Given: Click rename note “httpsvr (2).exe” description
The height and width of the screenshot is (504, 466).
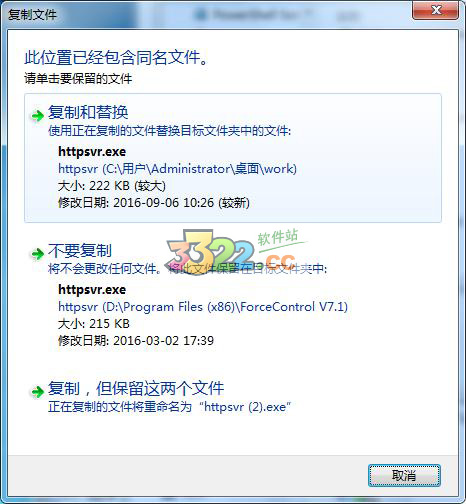Looking at the screenshot, I should 169,407.
